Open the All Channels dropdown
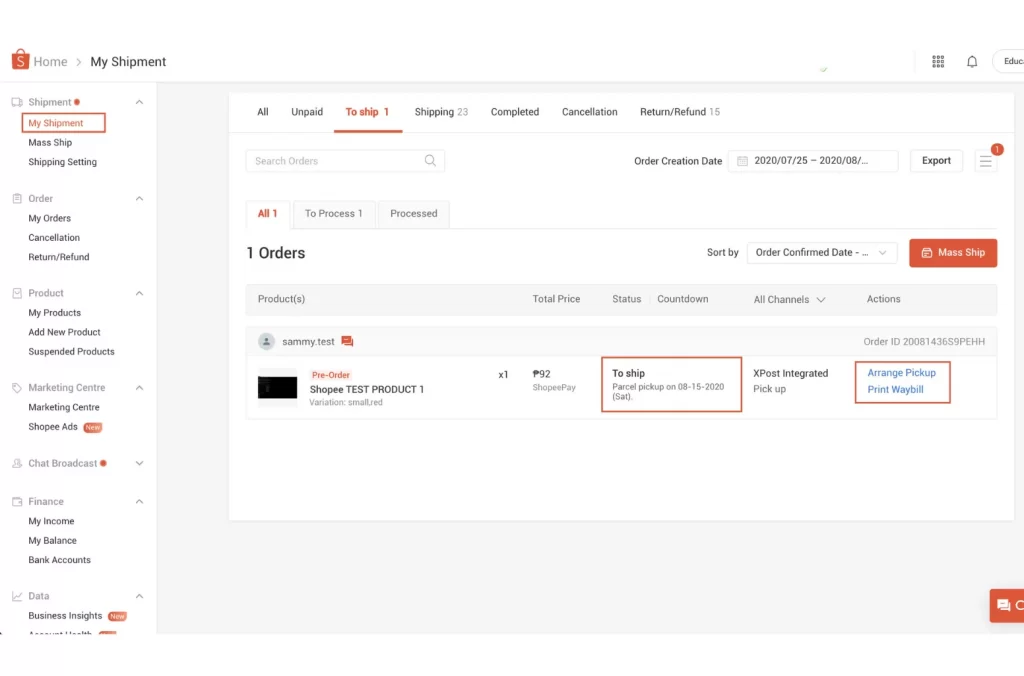Screen dimensions: 1024x676 pyautogui.click(x=790, y=300)
